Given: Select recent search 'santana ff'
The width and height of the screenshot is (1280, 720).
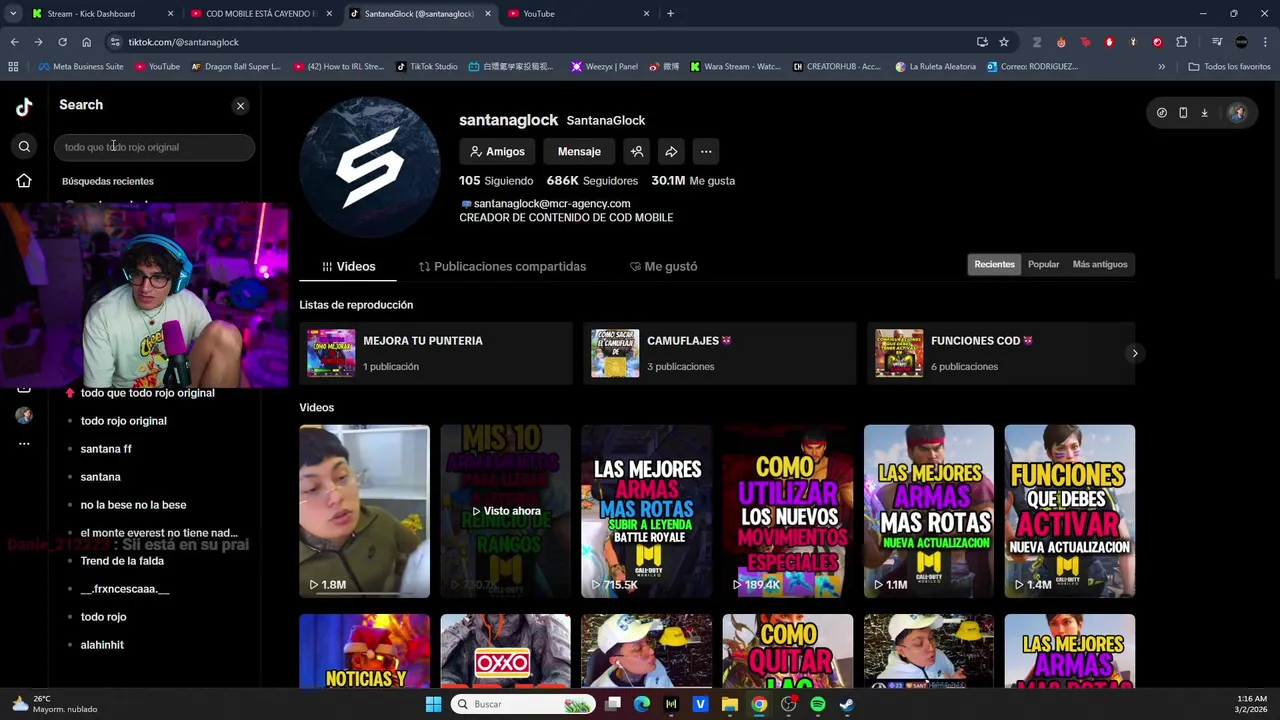Looking at the screenshot, I should pos(106,449).
